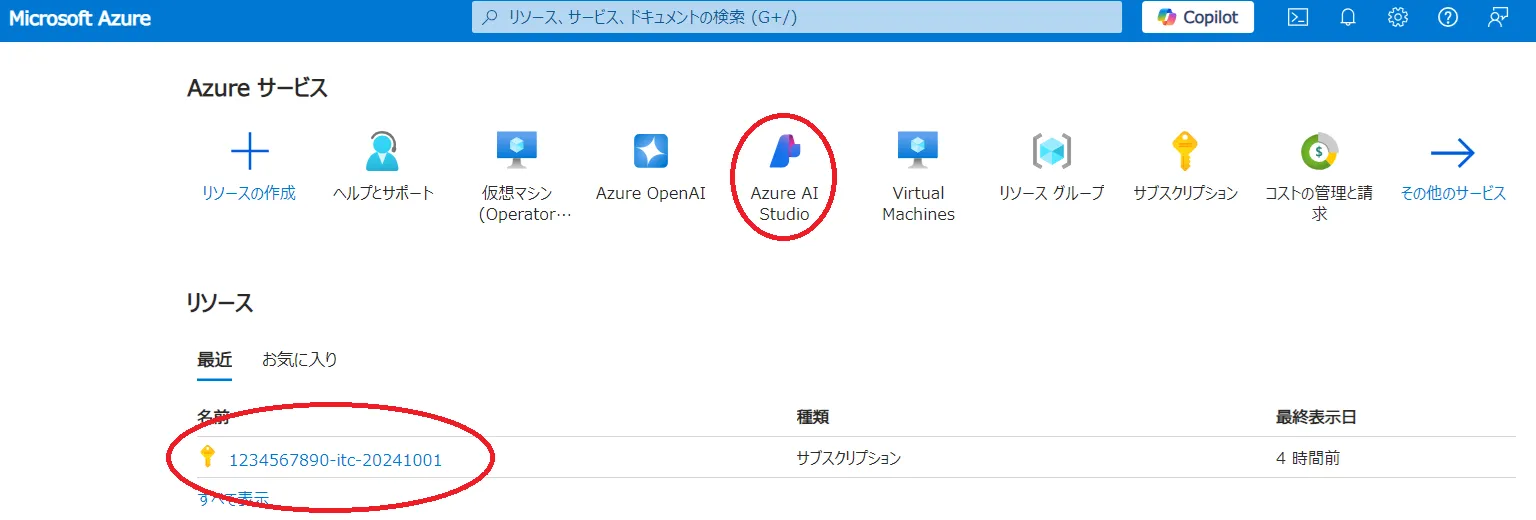Open the feedback icon in header
The image size is (1536, 520).
(x=1497, y=17)
